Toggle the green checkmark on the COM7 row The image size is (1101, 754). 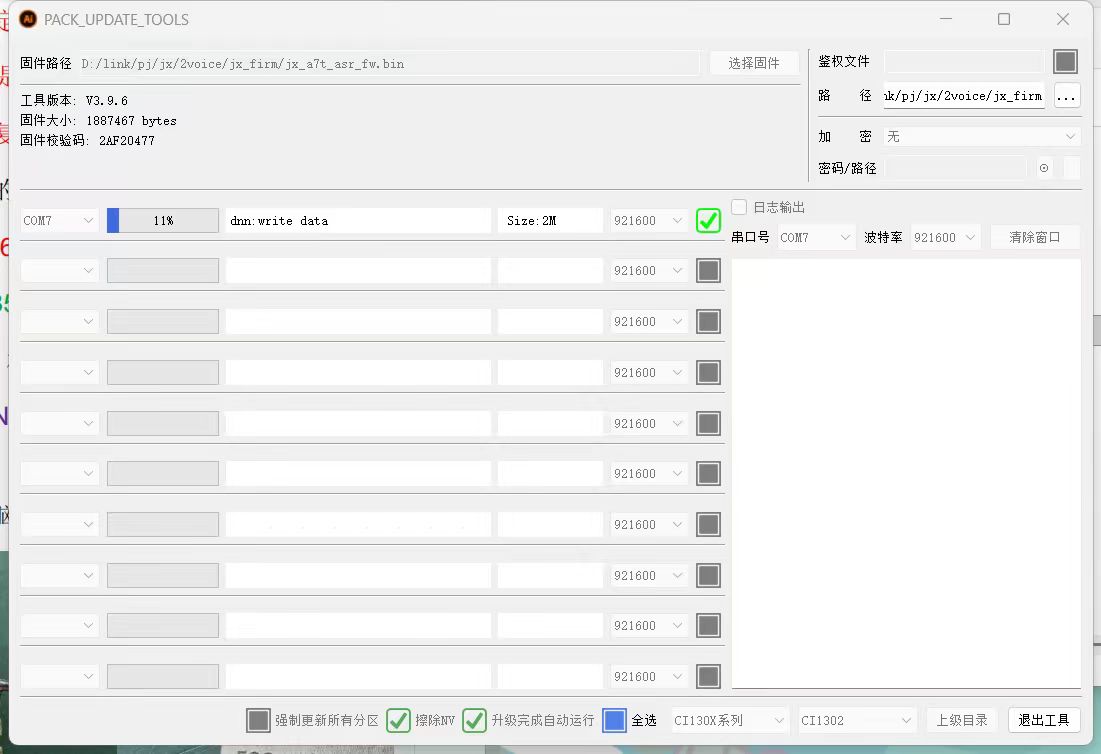708,220
